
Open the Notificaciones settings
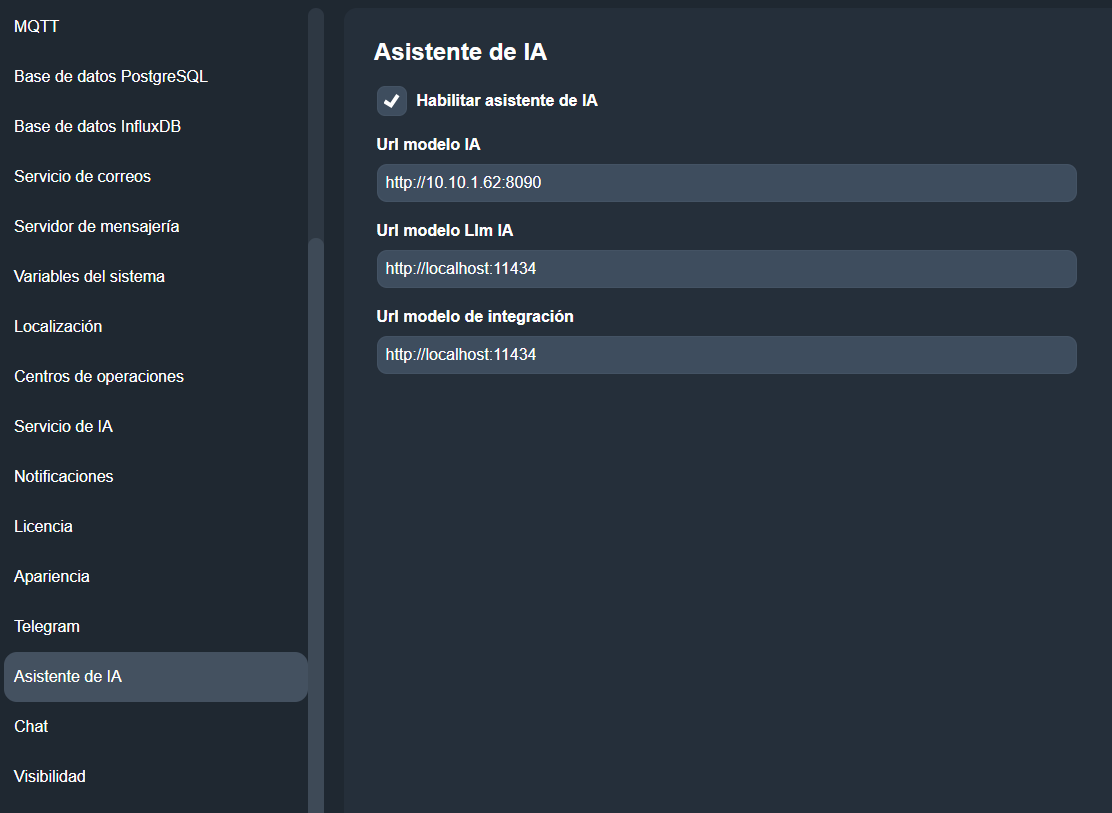point(64,477)
